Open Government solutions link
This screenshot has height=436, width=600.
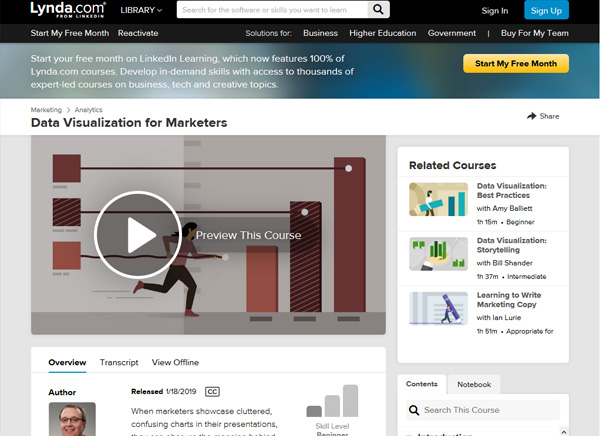pyautogui.click(x=452, y=33)
